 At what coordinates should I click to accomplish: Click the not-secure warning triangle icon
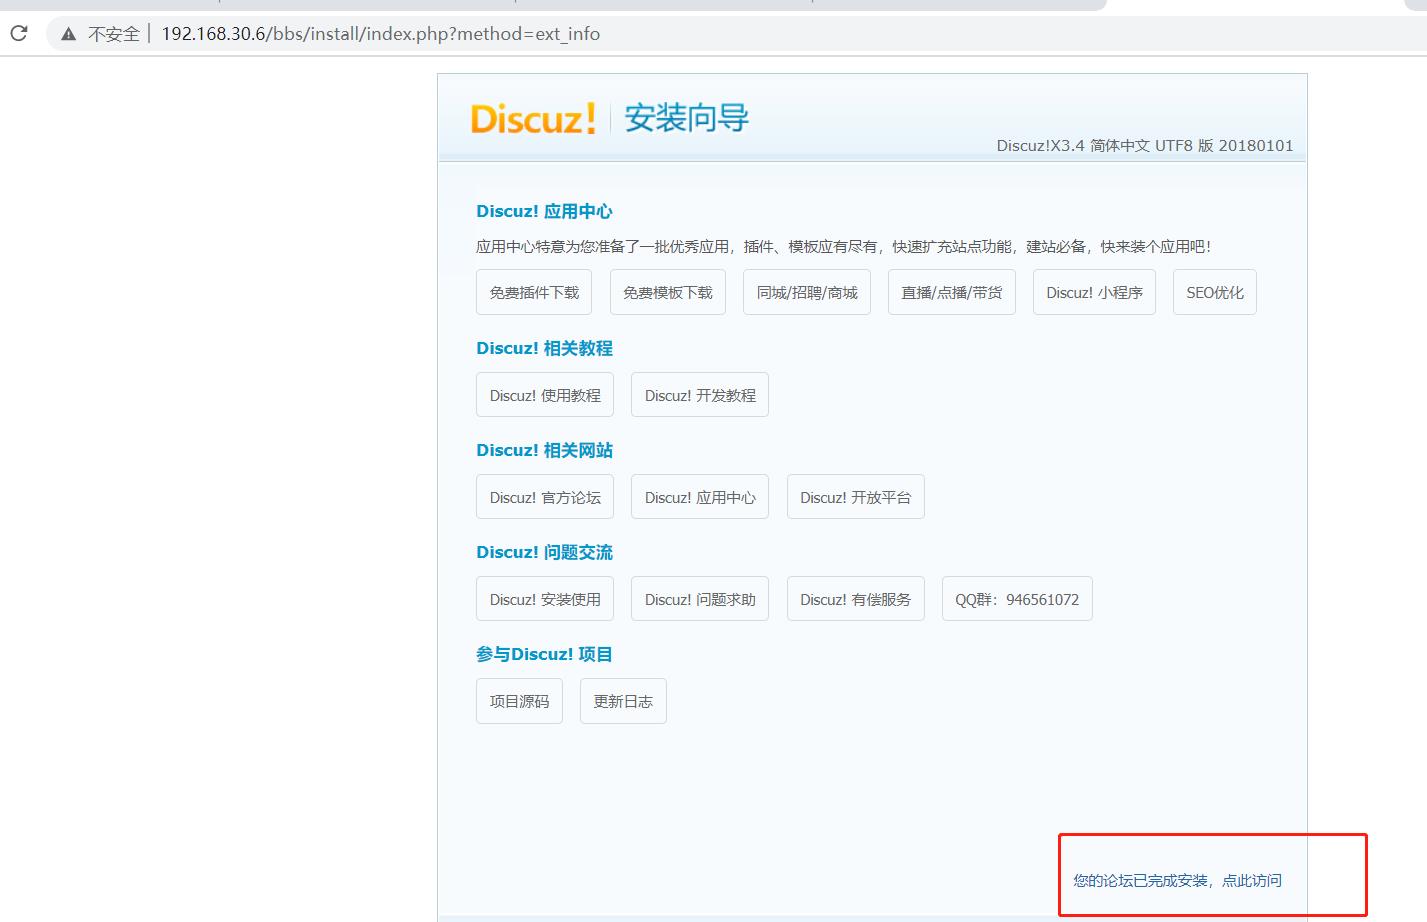tap(68, 34)
